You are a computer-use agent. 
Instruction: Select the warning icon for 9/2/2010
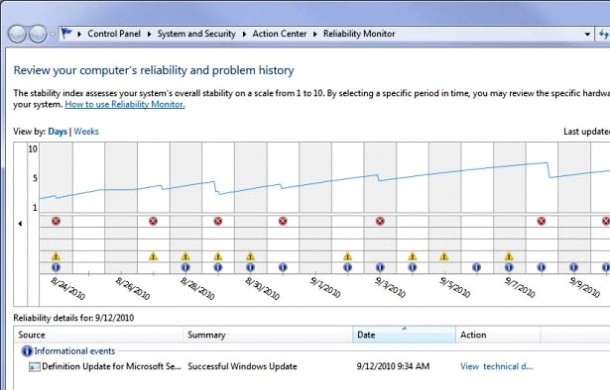pyautogui.click(x=347, y=256)
